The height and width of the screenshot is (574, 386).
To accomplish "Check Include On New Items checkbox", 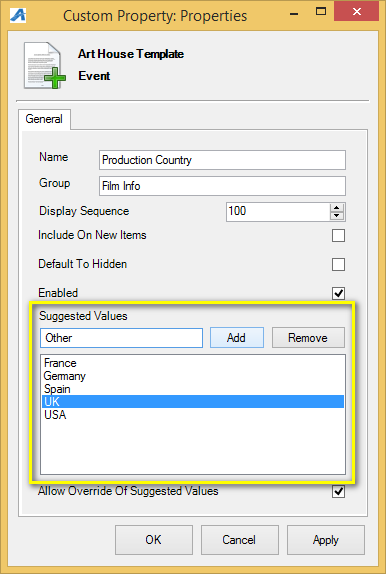I will pos(338,235).
